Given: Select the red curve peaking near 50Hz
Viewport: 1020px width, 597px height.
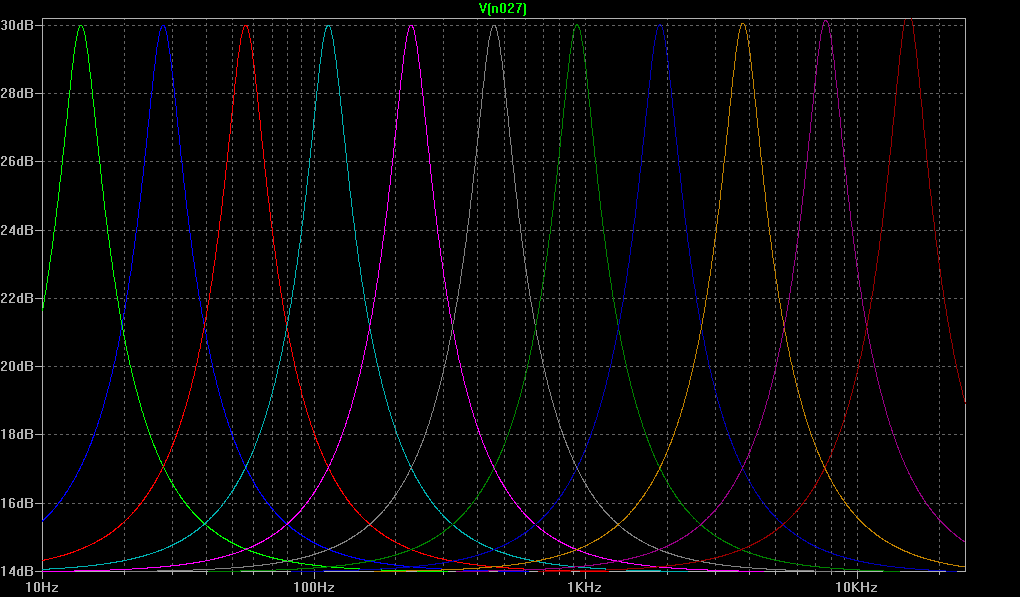Looking at the screenshot, I should pos(244,30).
